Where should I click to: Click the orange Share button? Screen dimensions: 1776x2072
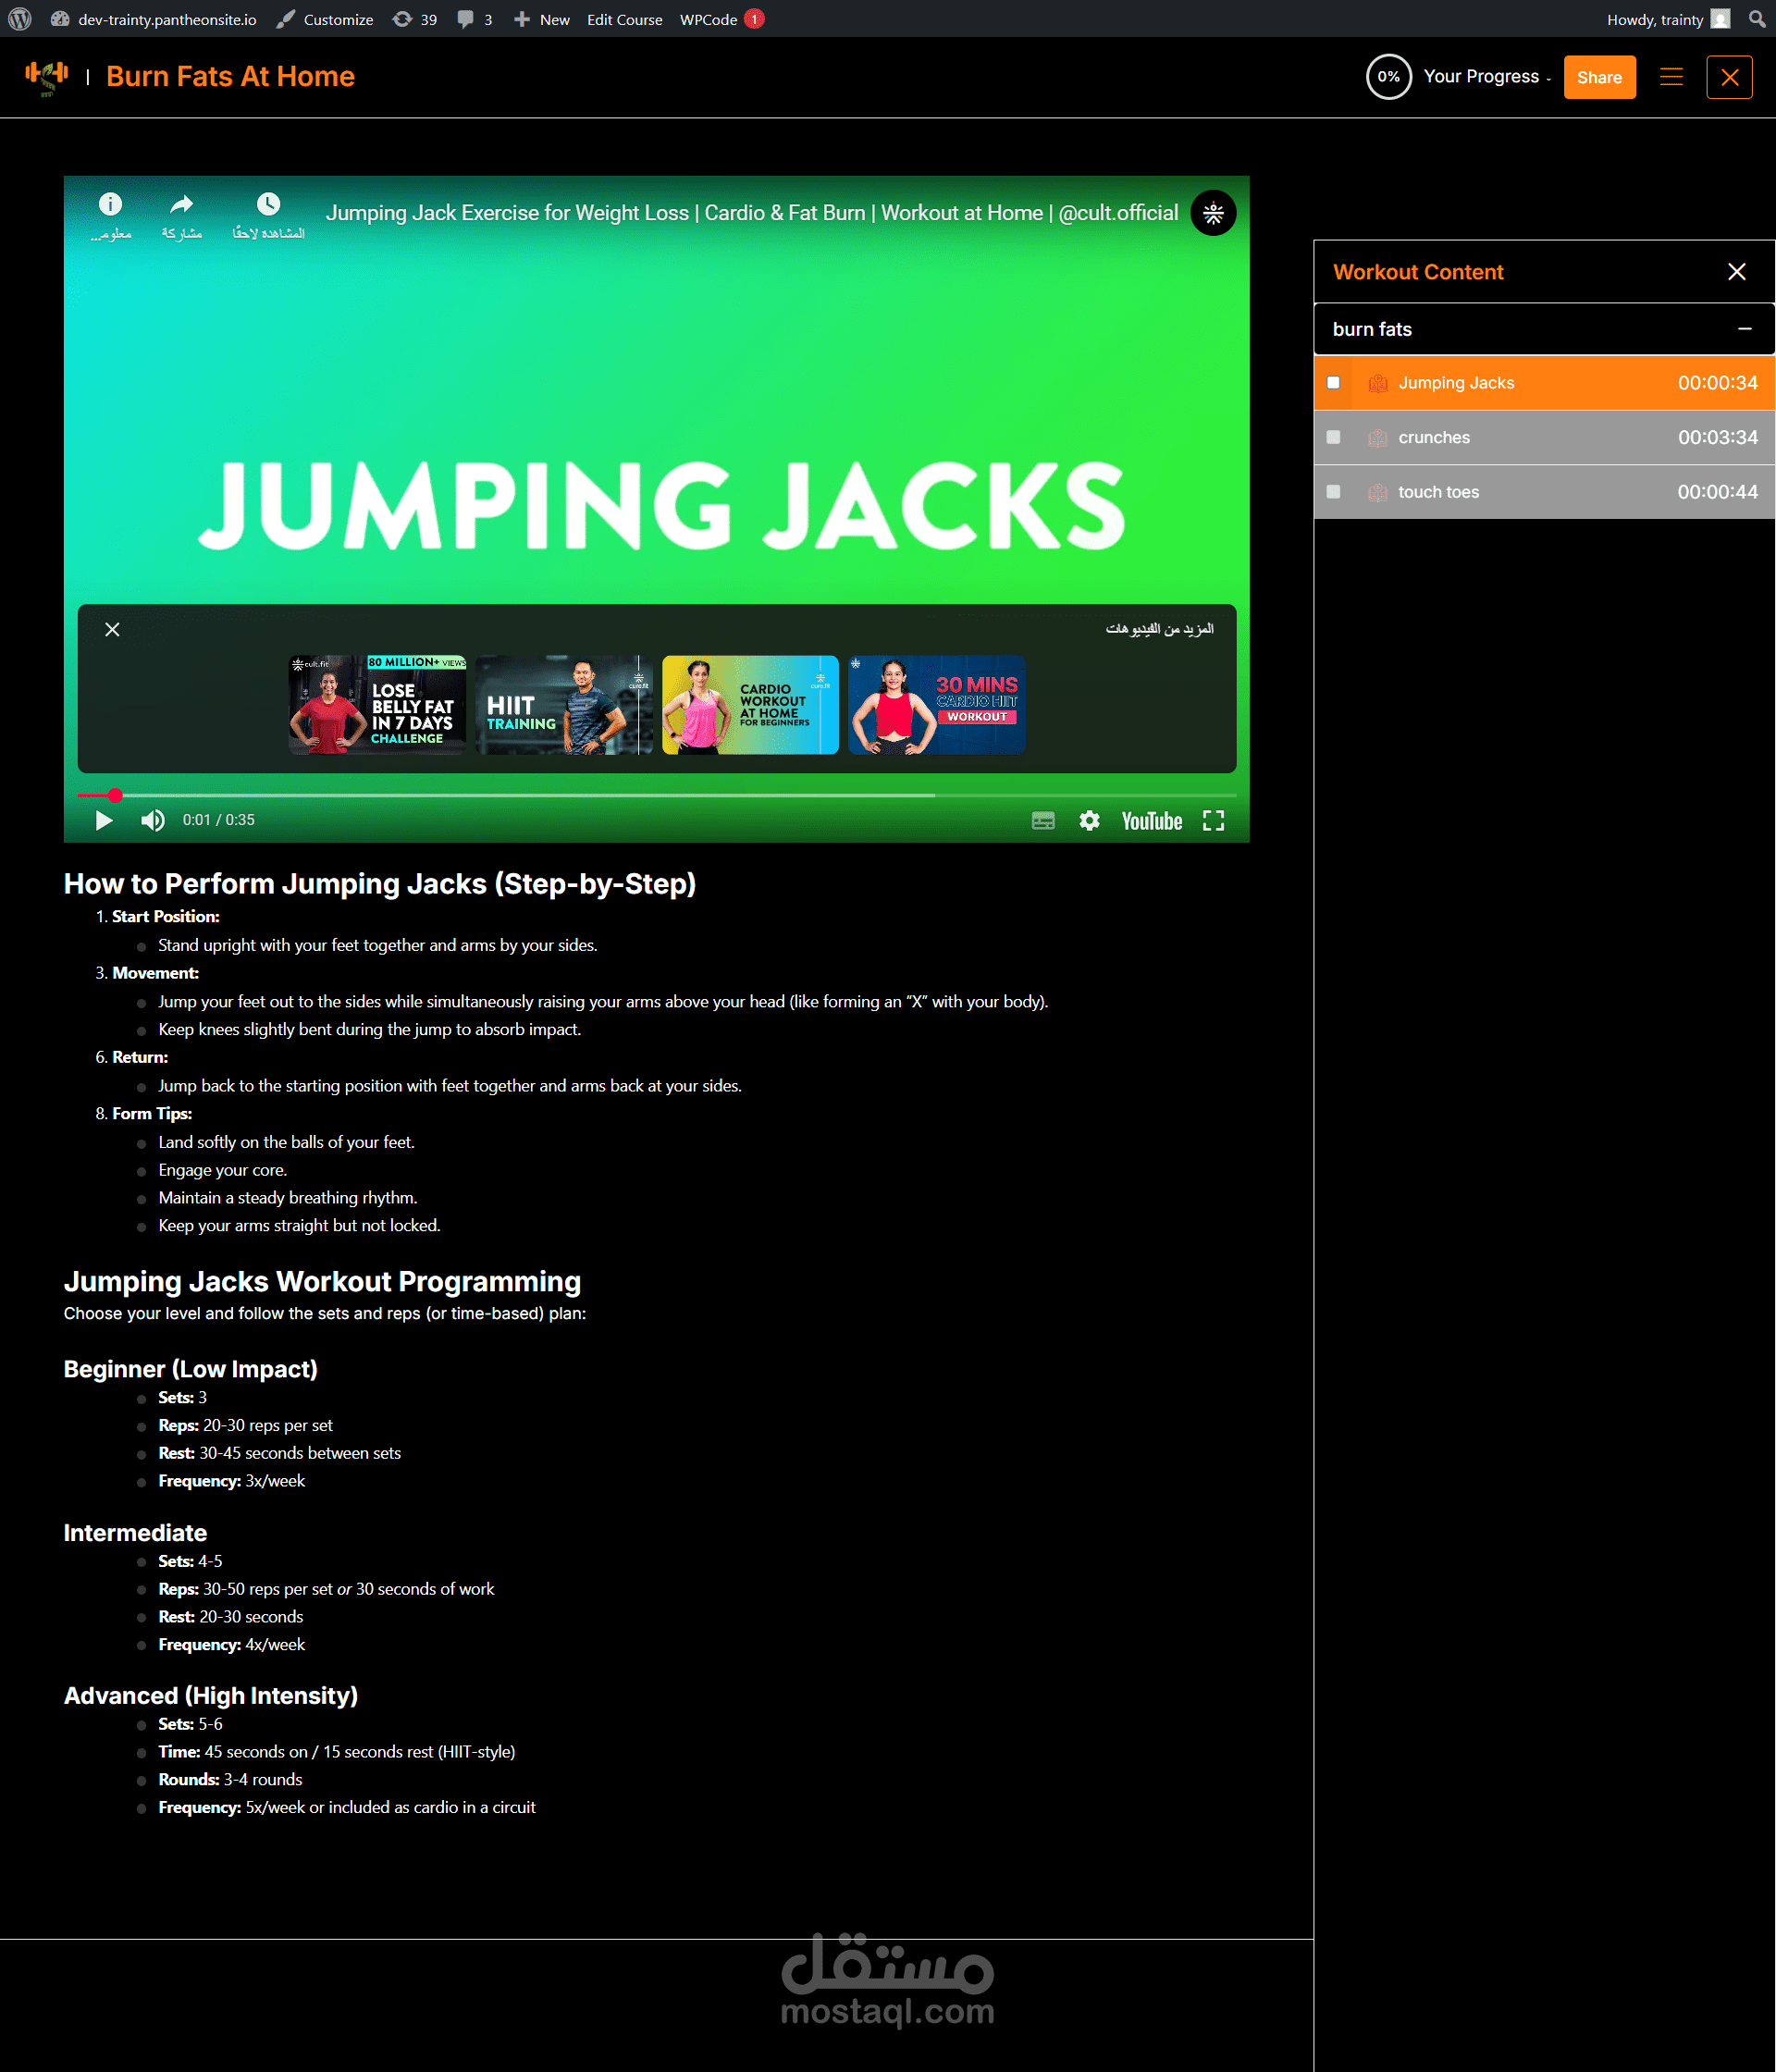(1598, 77)
